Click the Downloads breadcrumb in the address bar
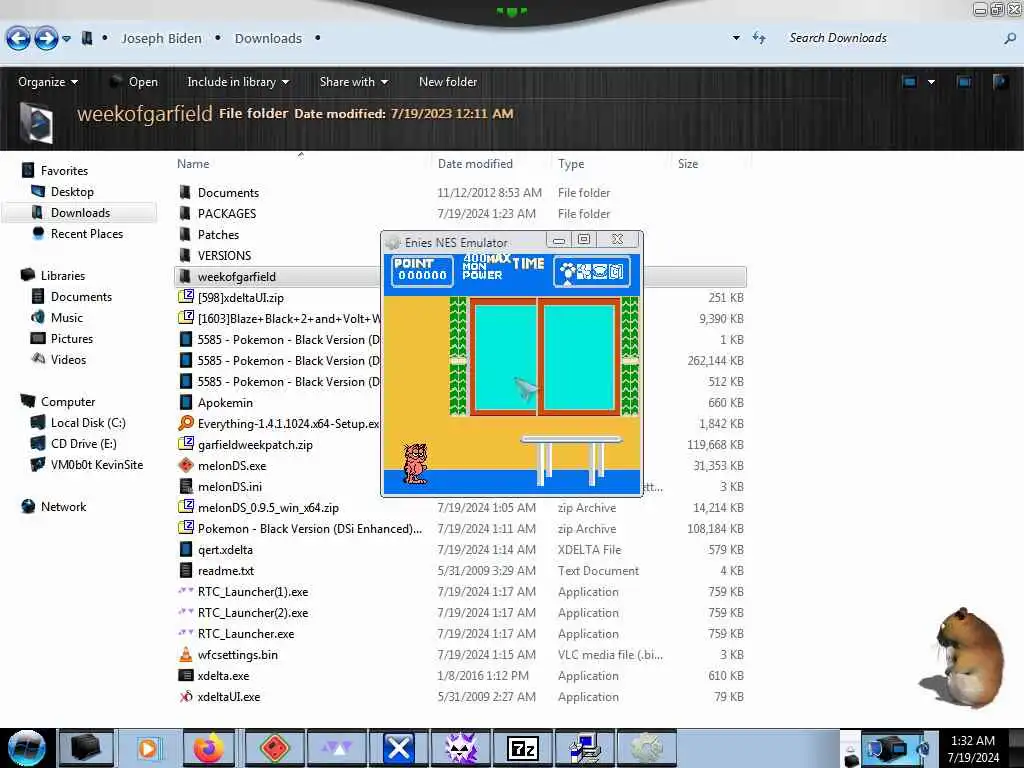 [268, 39]
